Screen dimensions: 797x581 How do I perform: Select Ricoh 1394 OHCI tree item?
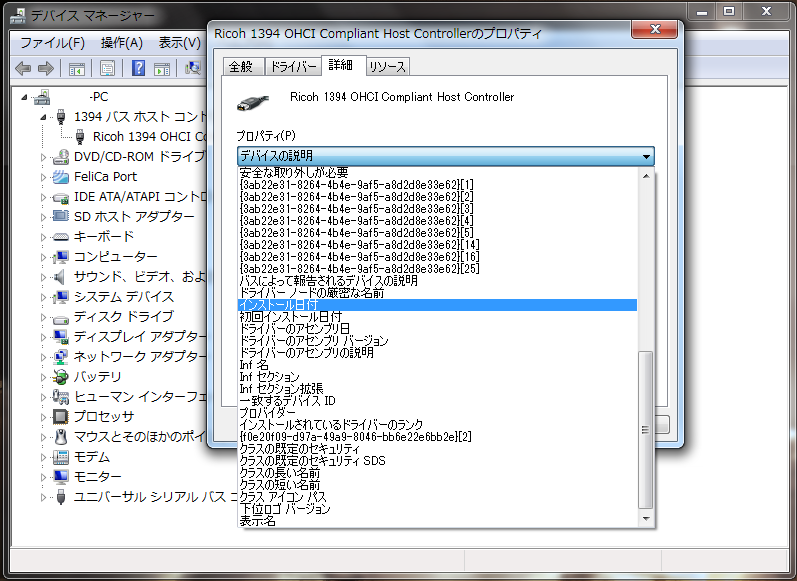[149, 137]
